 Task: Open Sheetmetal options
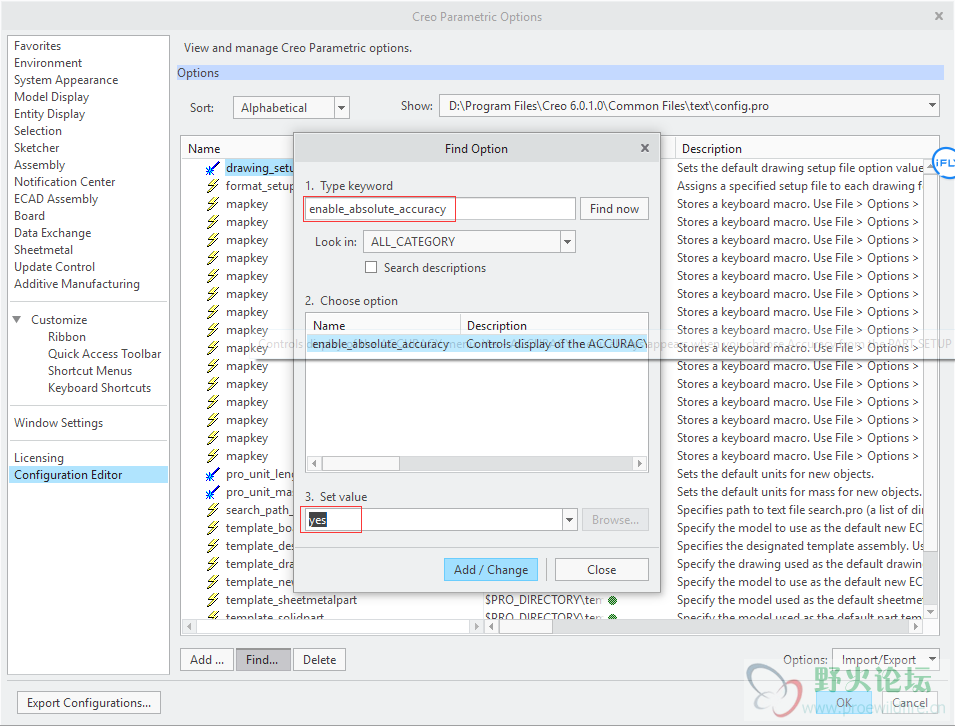44,250
